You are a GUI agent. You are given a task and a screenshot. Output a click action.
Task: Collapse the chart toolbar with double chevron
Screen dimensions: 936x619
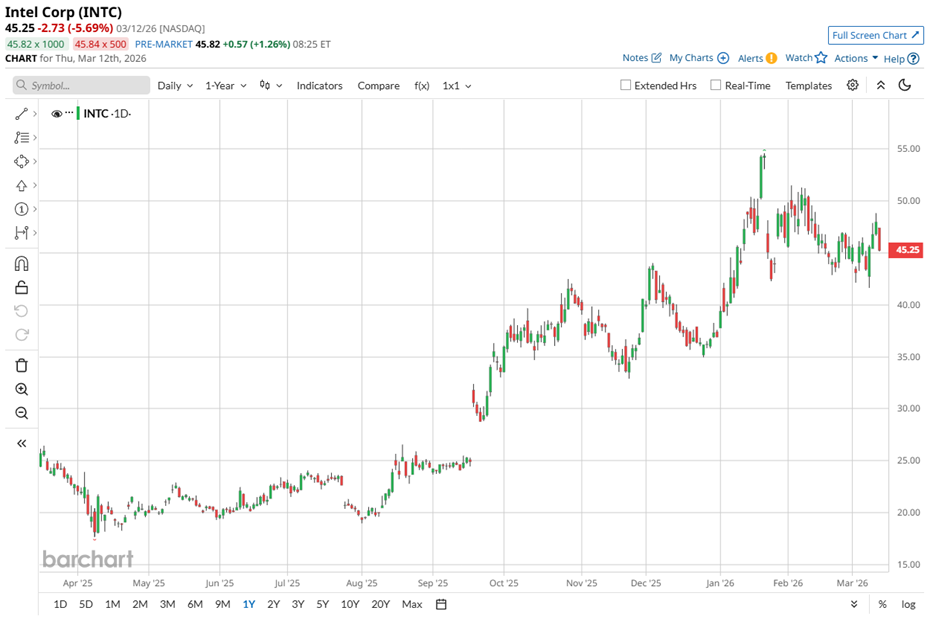pyautogui.click(x=880, y=85)
